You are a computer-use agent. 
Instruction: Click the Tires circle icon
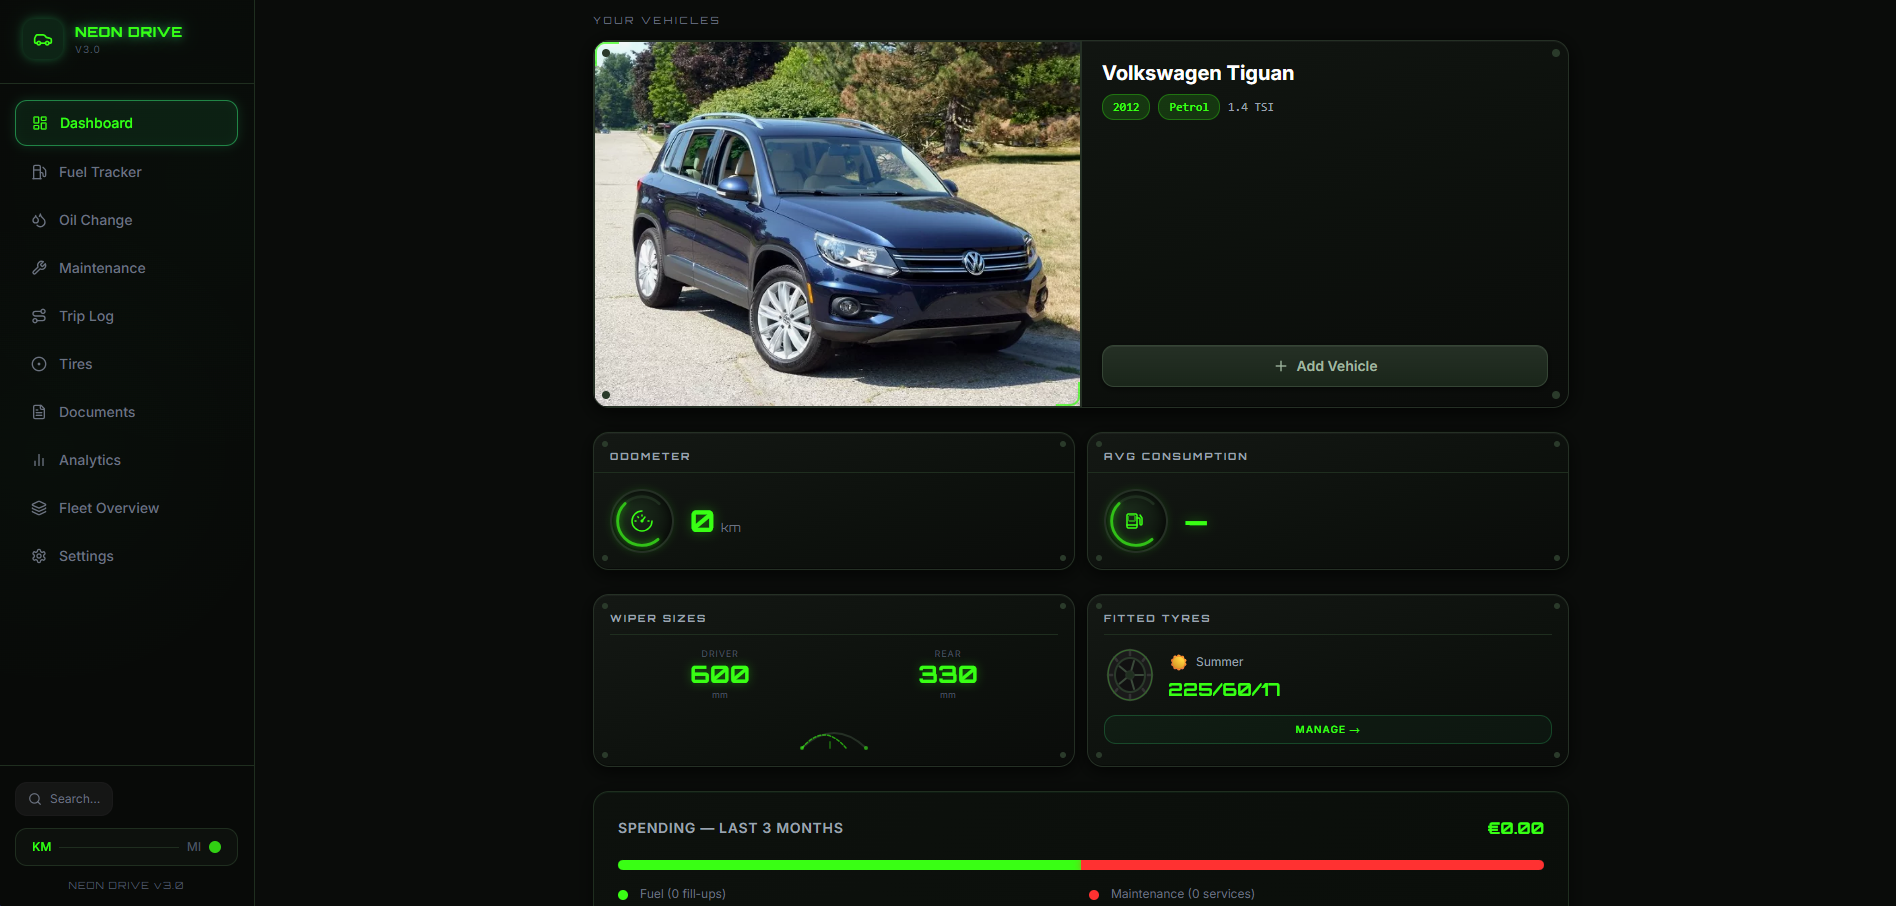(39, 364)
